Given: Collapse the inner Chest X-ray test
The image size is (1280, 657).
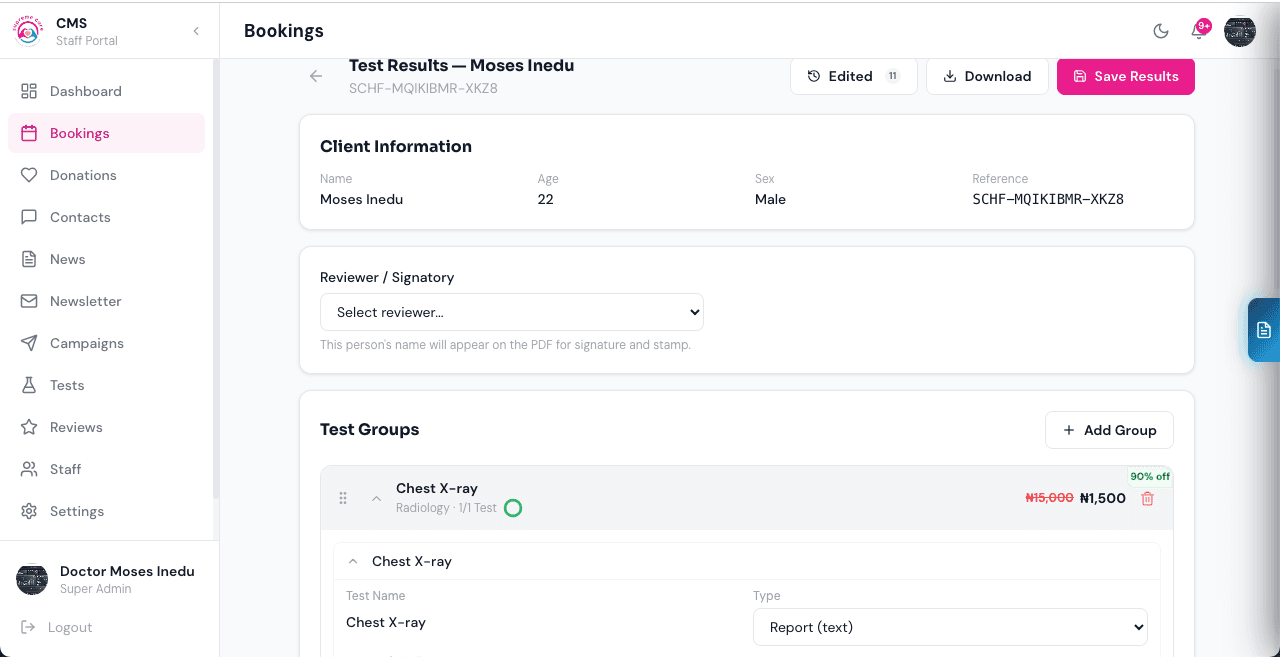Looking at the screenshot, I should [x=353, y=561].
